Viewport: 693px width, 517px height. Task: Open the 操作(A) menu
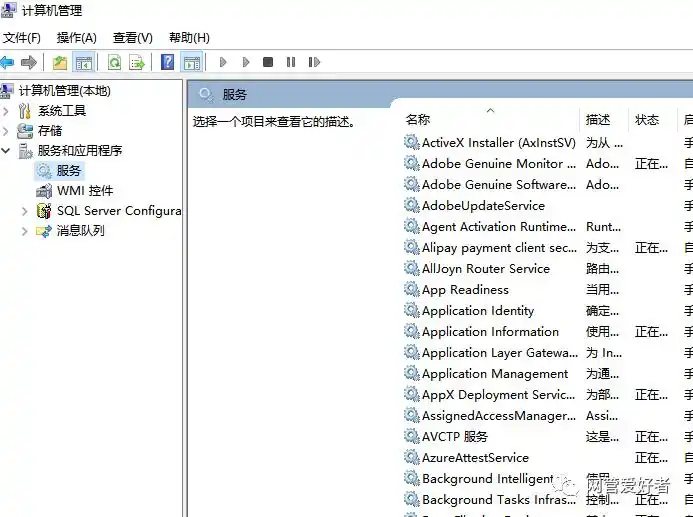tap(76, 38)
